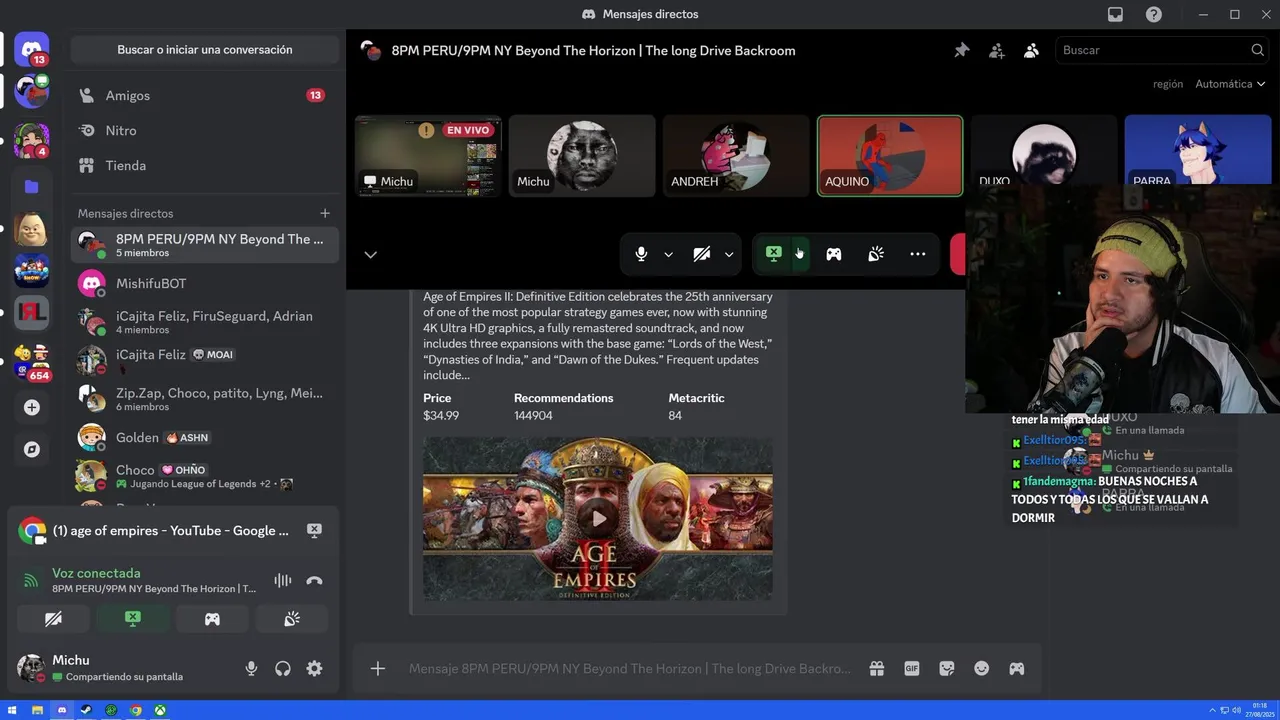1280x720 pixels.
Task: Attach file plus icon in message bar
Action: coord(377,668)
